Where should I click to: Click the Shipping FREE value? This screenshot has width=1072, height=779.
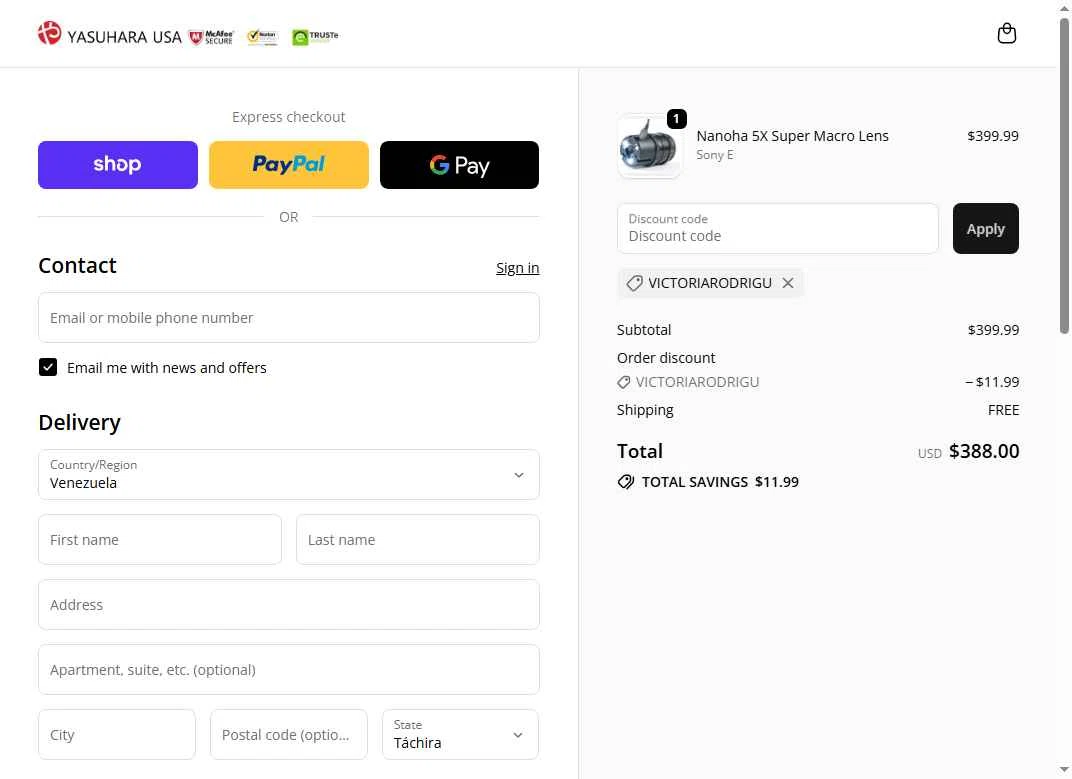coord(1003,410)
